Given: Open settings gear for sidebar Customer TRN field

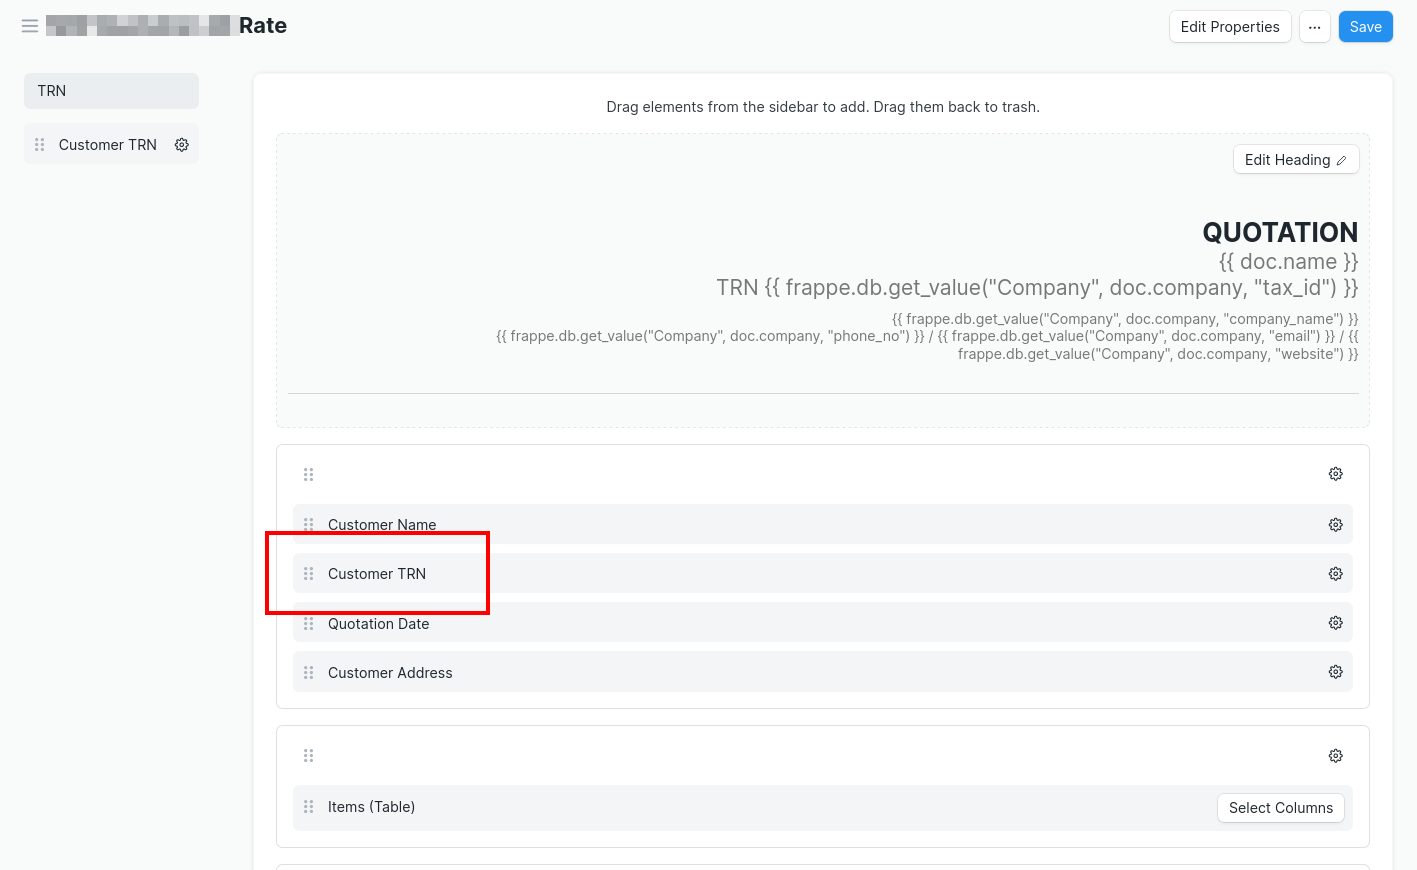Looking at the screenshot, I should 181,144.
